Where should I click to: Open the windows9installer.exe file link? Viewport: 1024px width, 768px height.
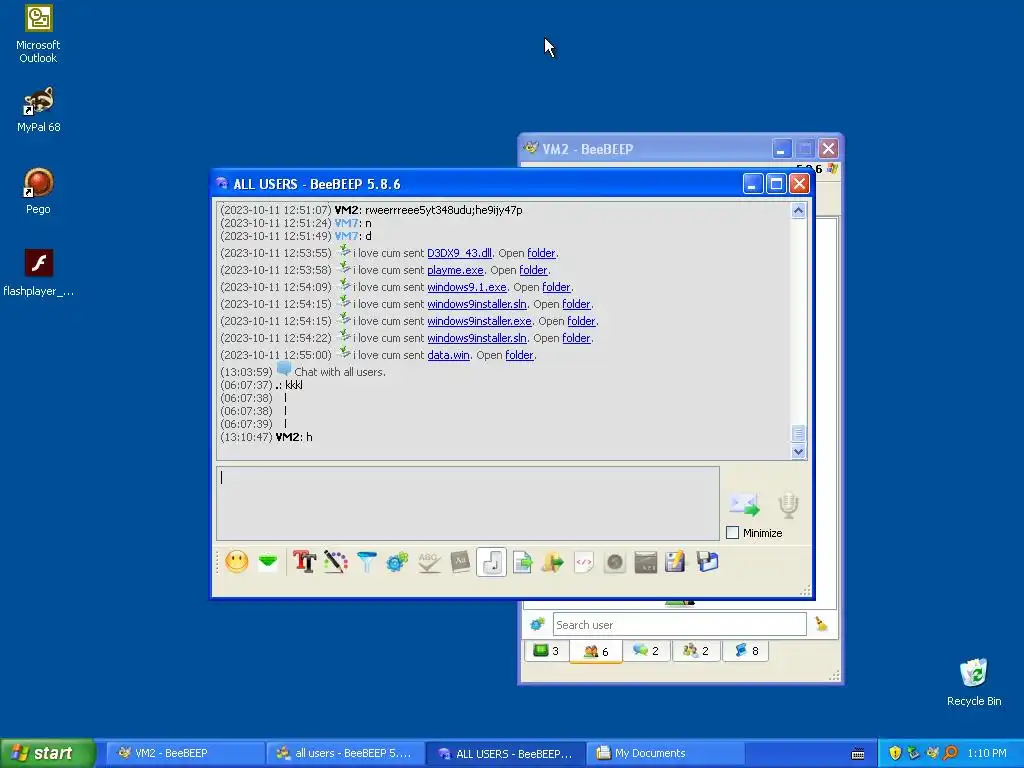479,321
